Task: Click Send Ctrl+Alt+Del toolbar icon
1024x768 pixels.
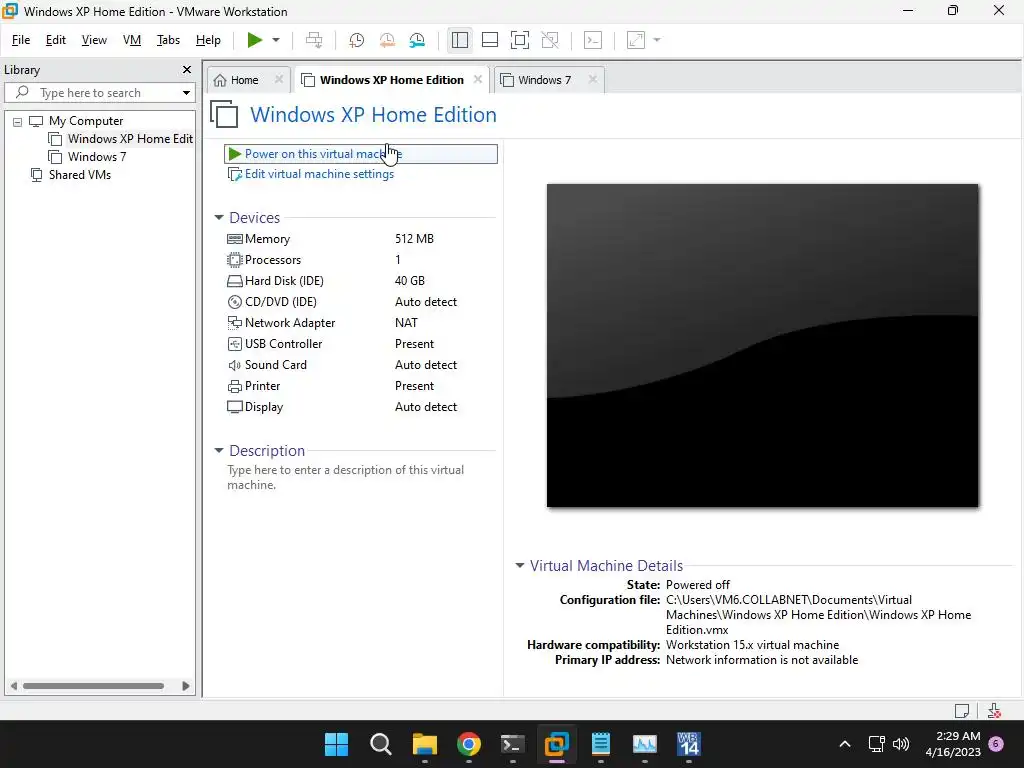Action: point(314,40)
